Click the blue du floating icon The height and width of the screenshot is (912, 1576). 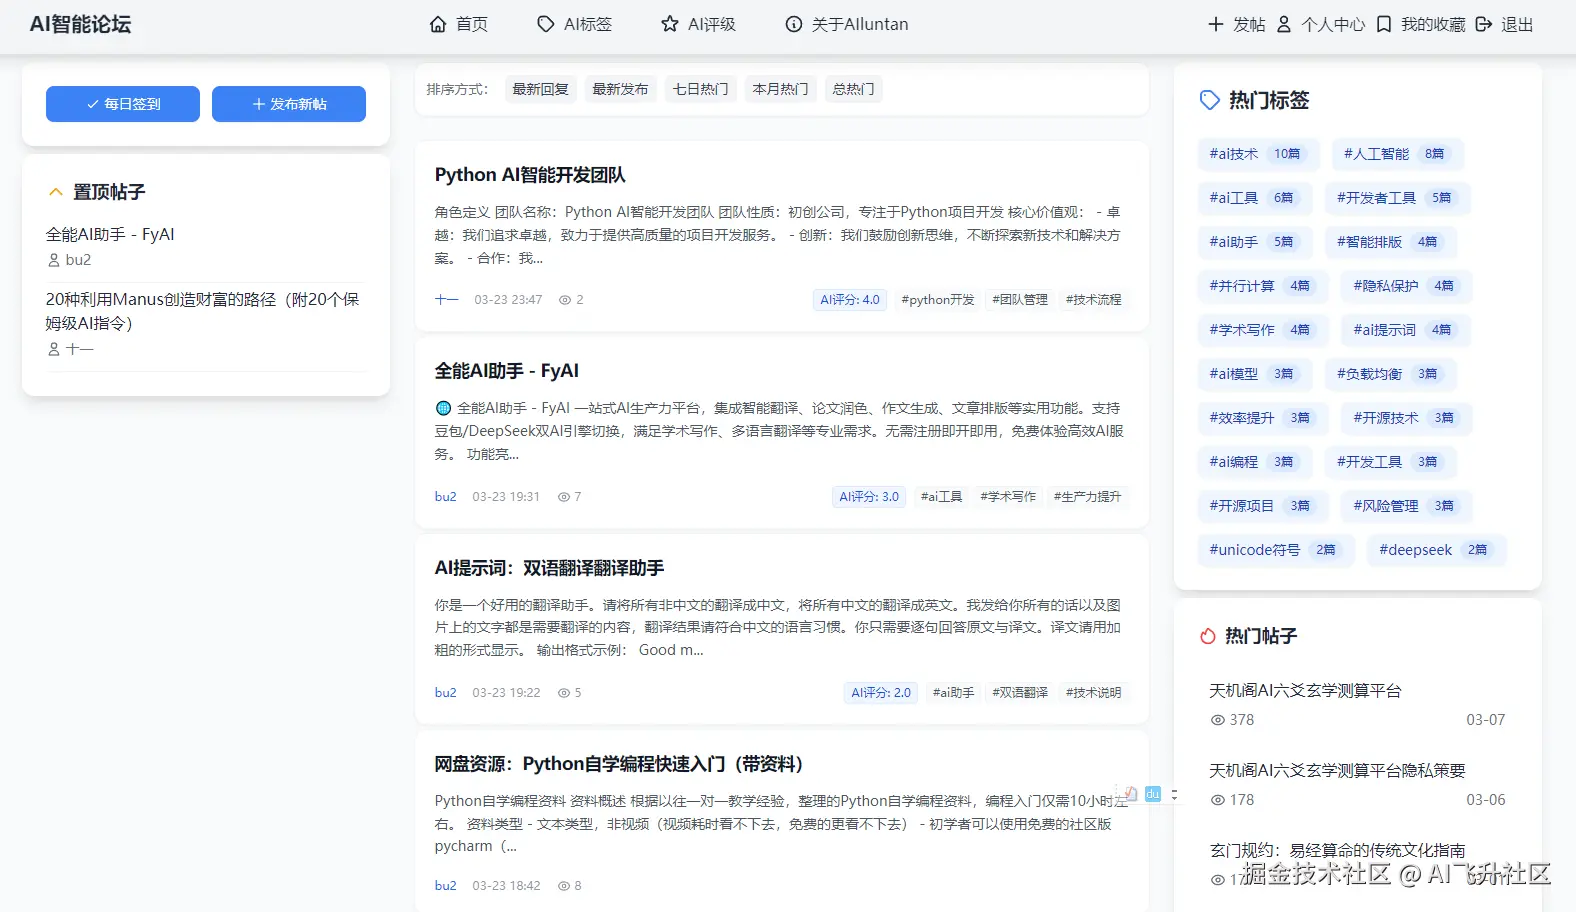[1152, 794]
